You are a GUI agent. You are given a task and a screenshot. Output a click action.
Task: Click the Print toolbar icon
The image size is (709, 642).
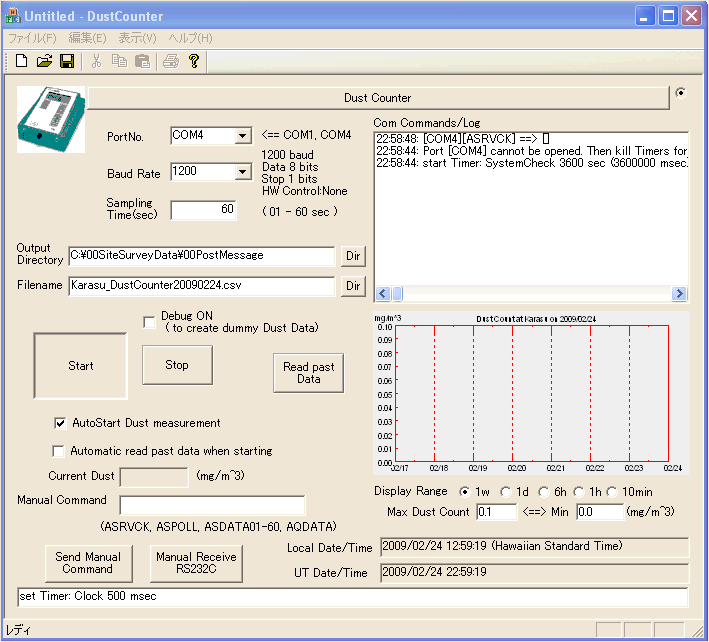click(x=171, y=61)
